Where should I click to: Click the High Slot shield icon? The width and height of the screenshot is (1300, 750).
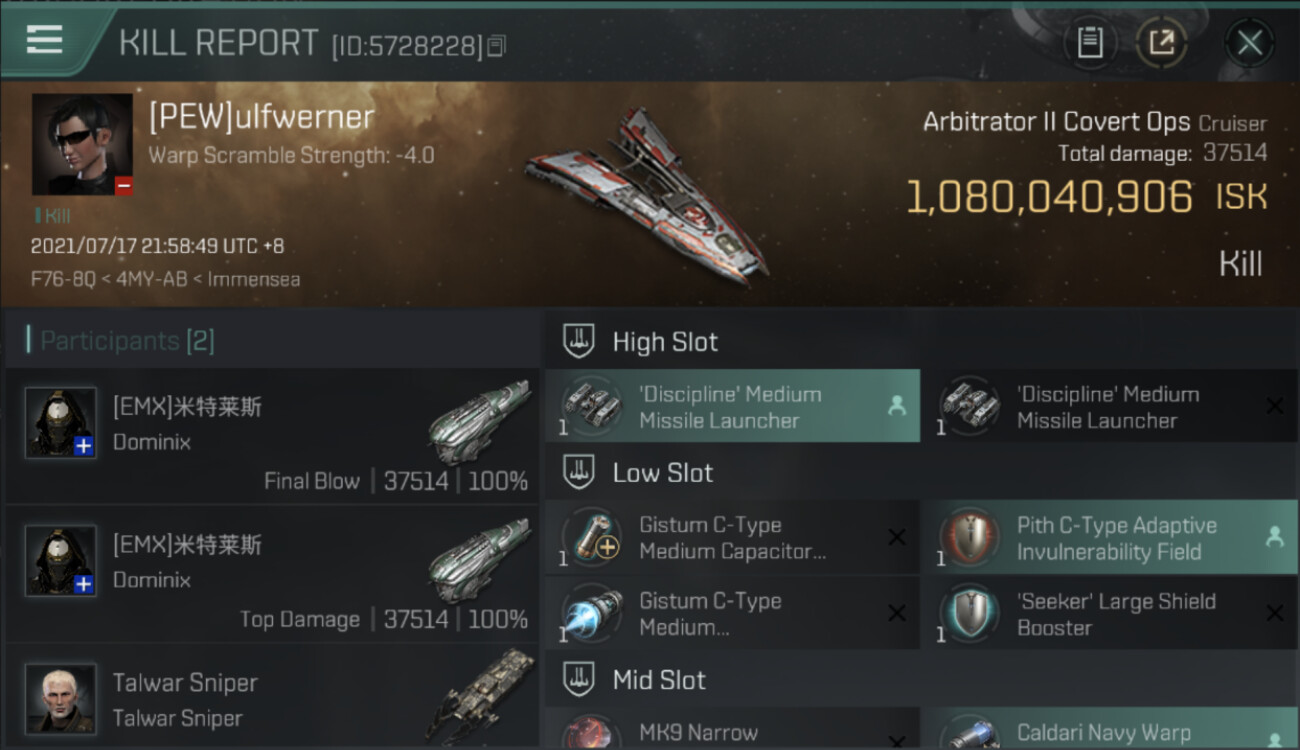tap(579, 341)
